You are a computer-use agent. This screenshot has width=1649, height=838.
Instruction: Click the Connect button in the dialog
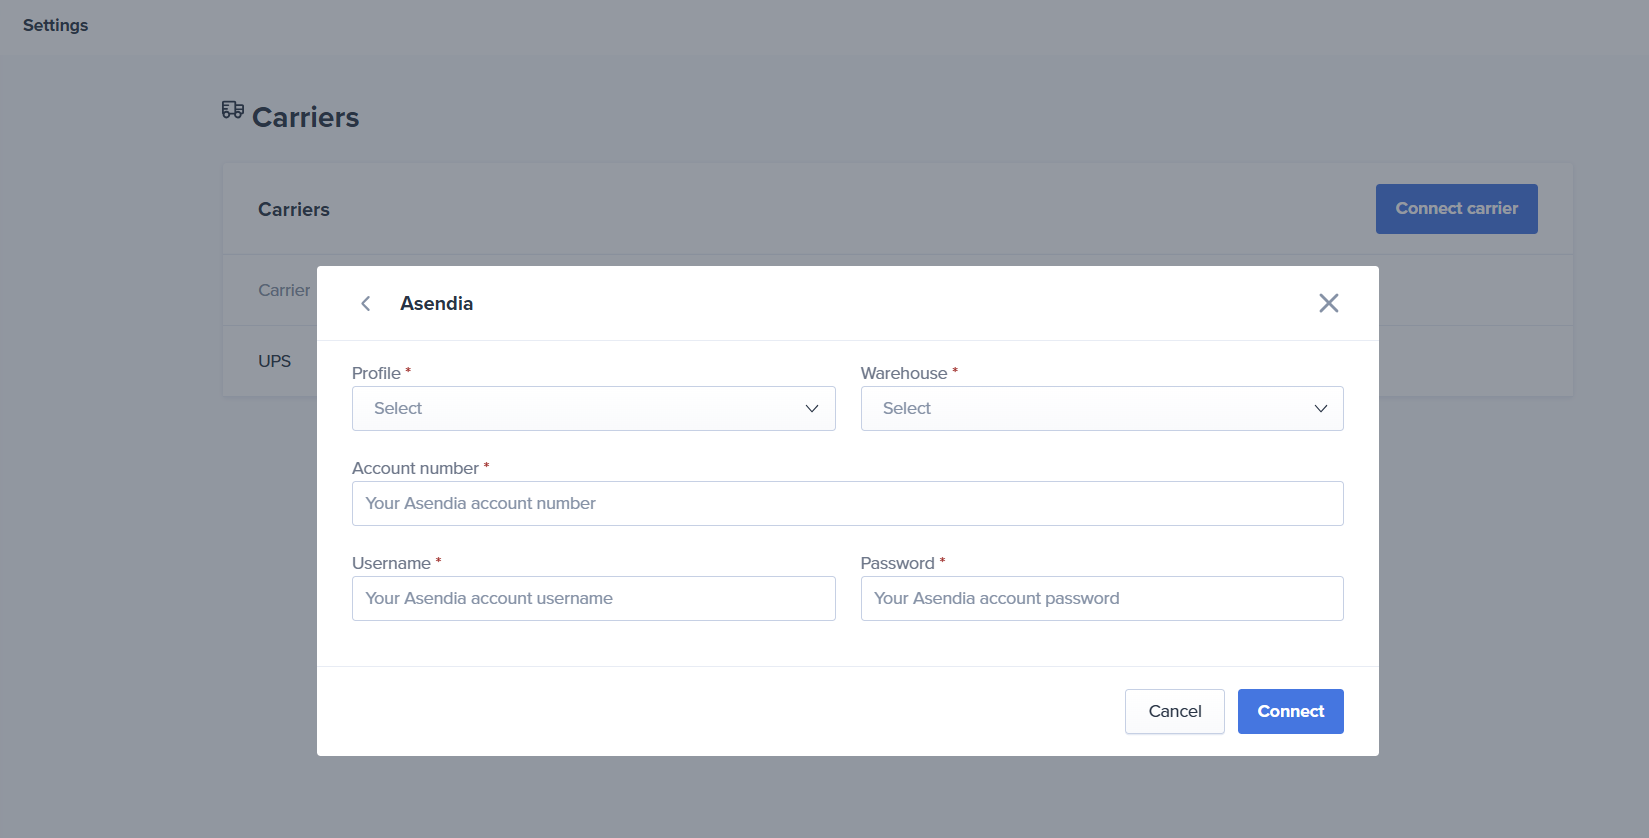[1291, 711]
